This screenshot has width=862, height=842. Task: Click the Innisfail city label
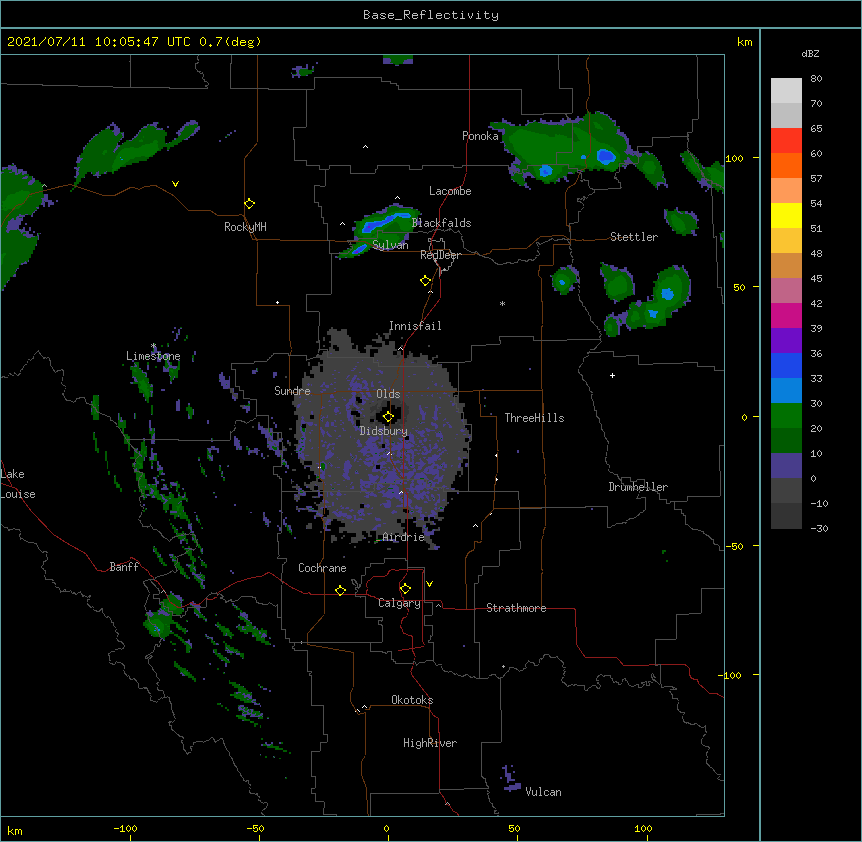415,326
